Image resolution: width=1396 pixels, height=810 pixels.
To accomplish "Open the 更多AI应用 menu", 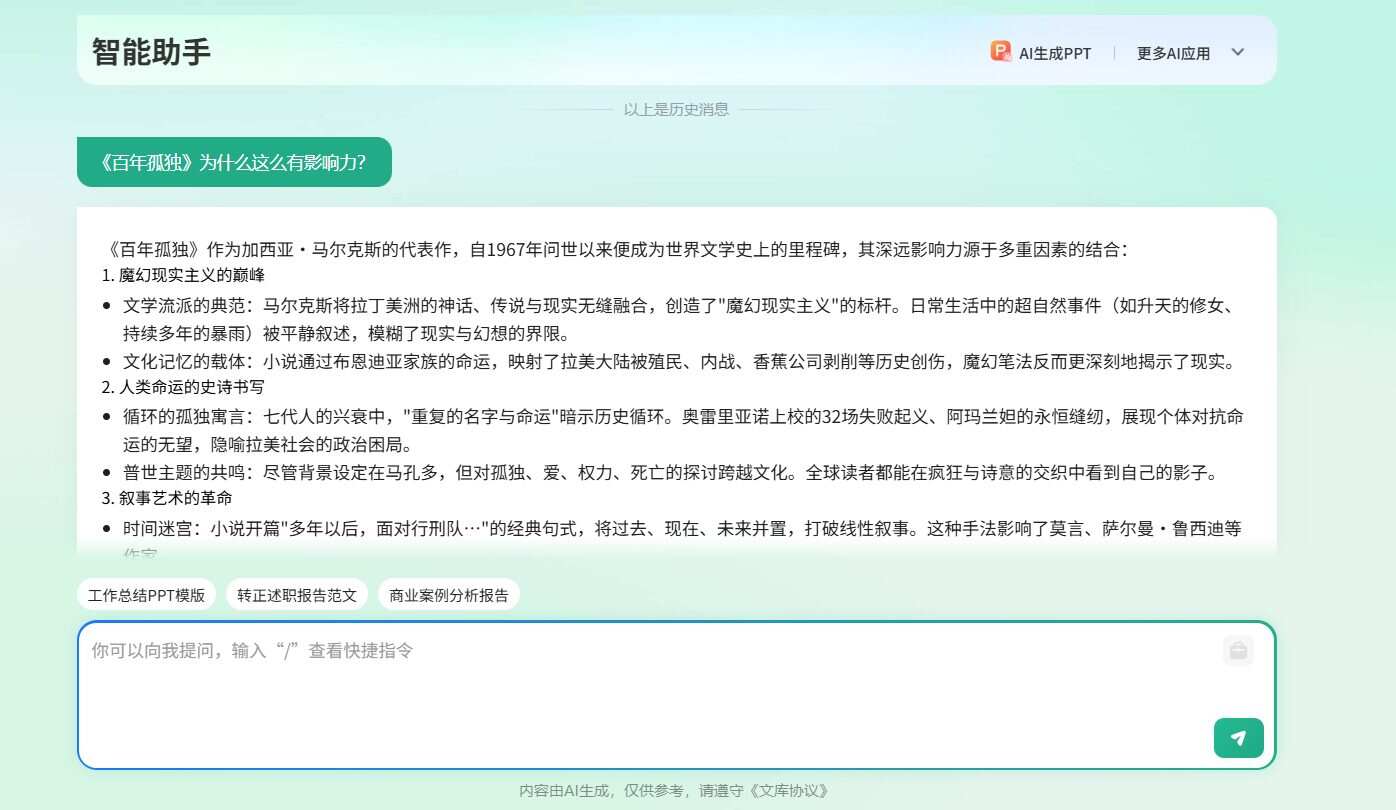I will tap(1173, 54).
